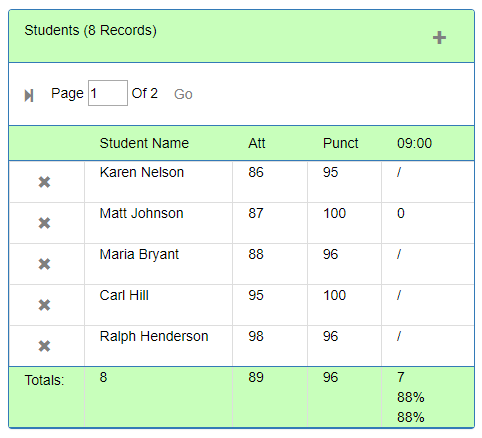
Task: Click the page number input field
Action: point(108,93)
